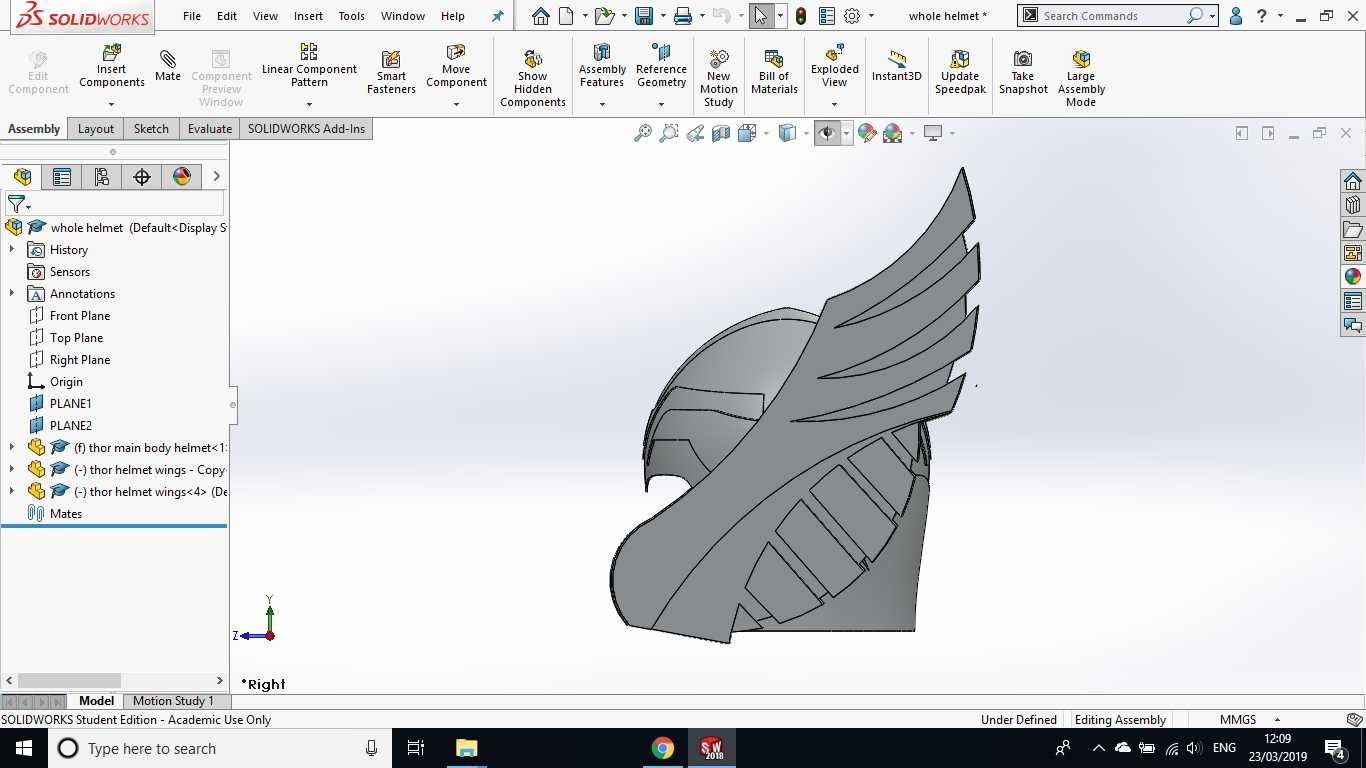Viewport: 1366px width, 768px height.
Task: Click the Previous View icon
Action: pos(695,133)
